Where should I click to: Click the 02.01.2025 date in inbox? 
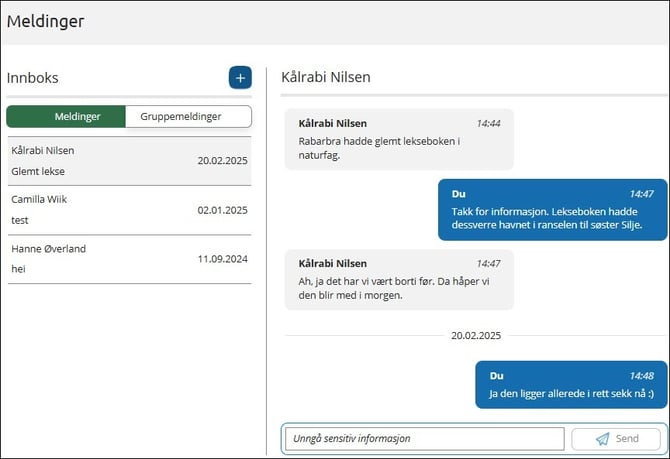click(x=222, y=210)
